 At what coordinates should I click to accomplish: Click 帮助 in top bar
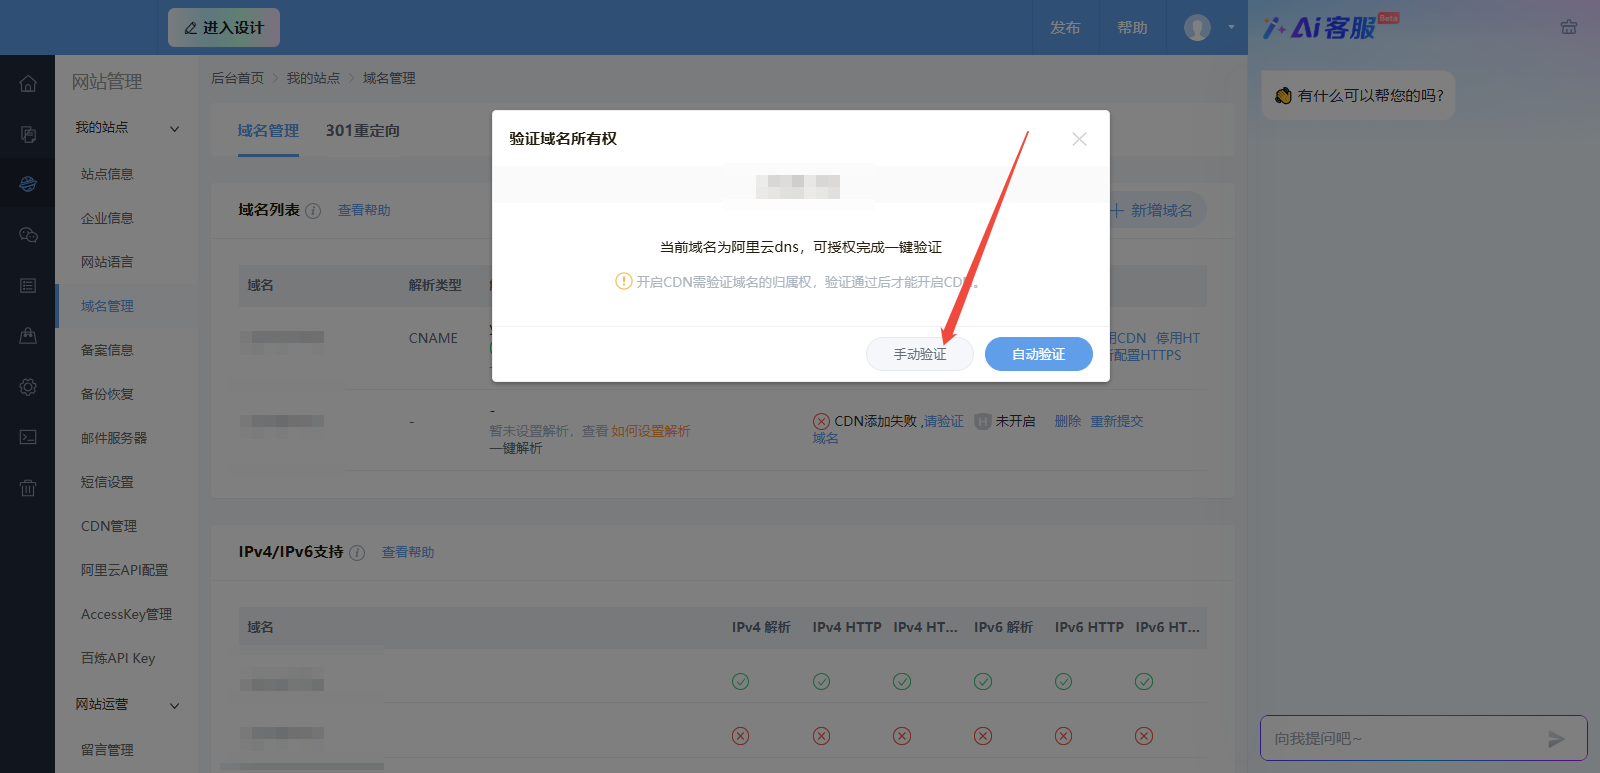click(x=1132, y=28)
